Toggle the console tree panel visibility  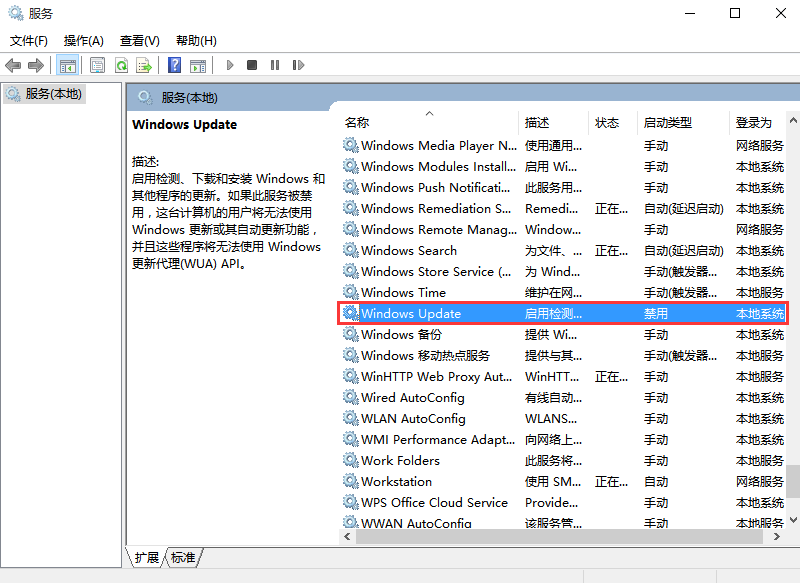[68, 65]
